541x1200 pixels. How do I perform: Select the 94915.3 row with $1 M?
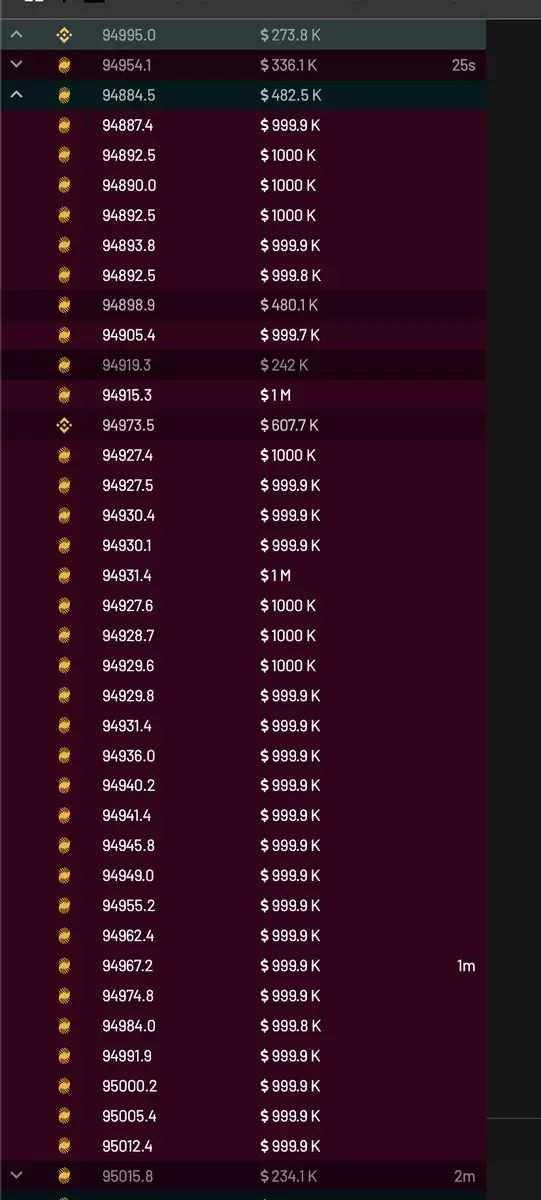click(x=243, y=395)
